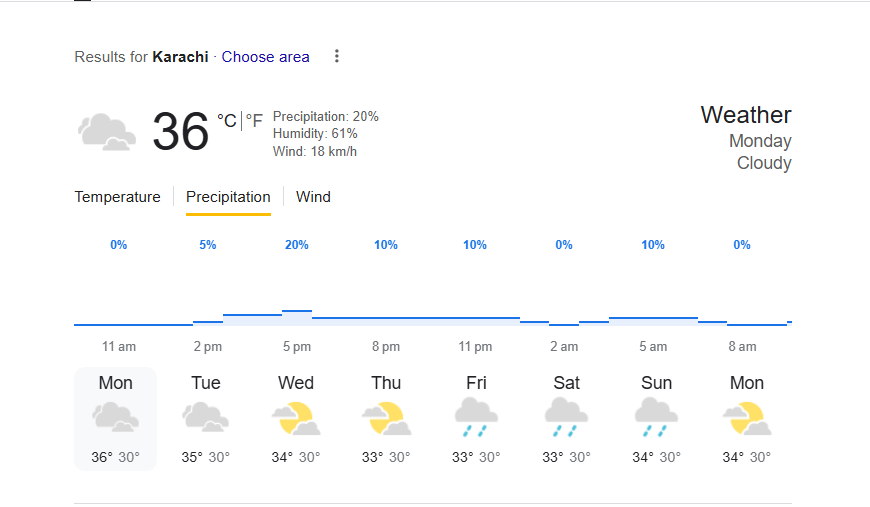Click the 11 pm 10% precipitation value
The width and height of the screenshot is (870, 507).
[475, 245]
